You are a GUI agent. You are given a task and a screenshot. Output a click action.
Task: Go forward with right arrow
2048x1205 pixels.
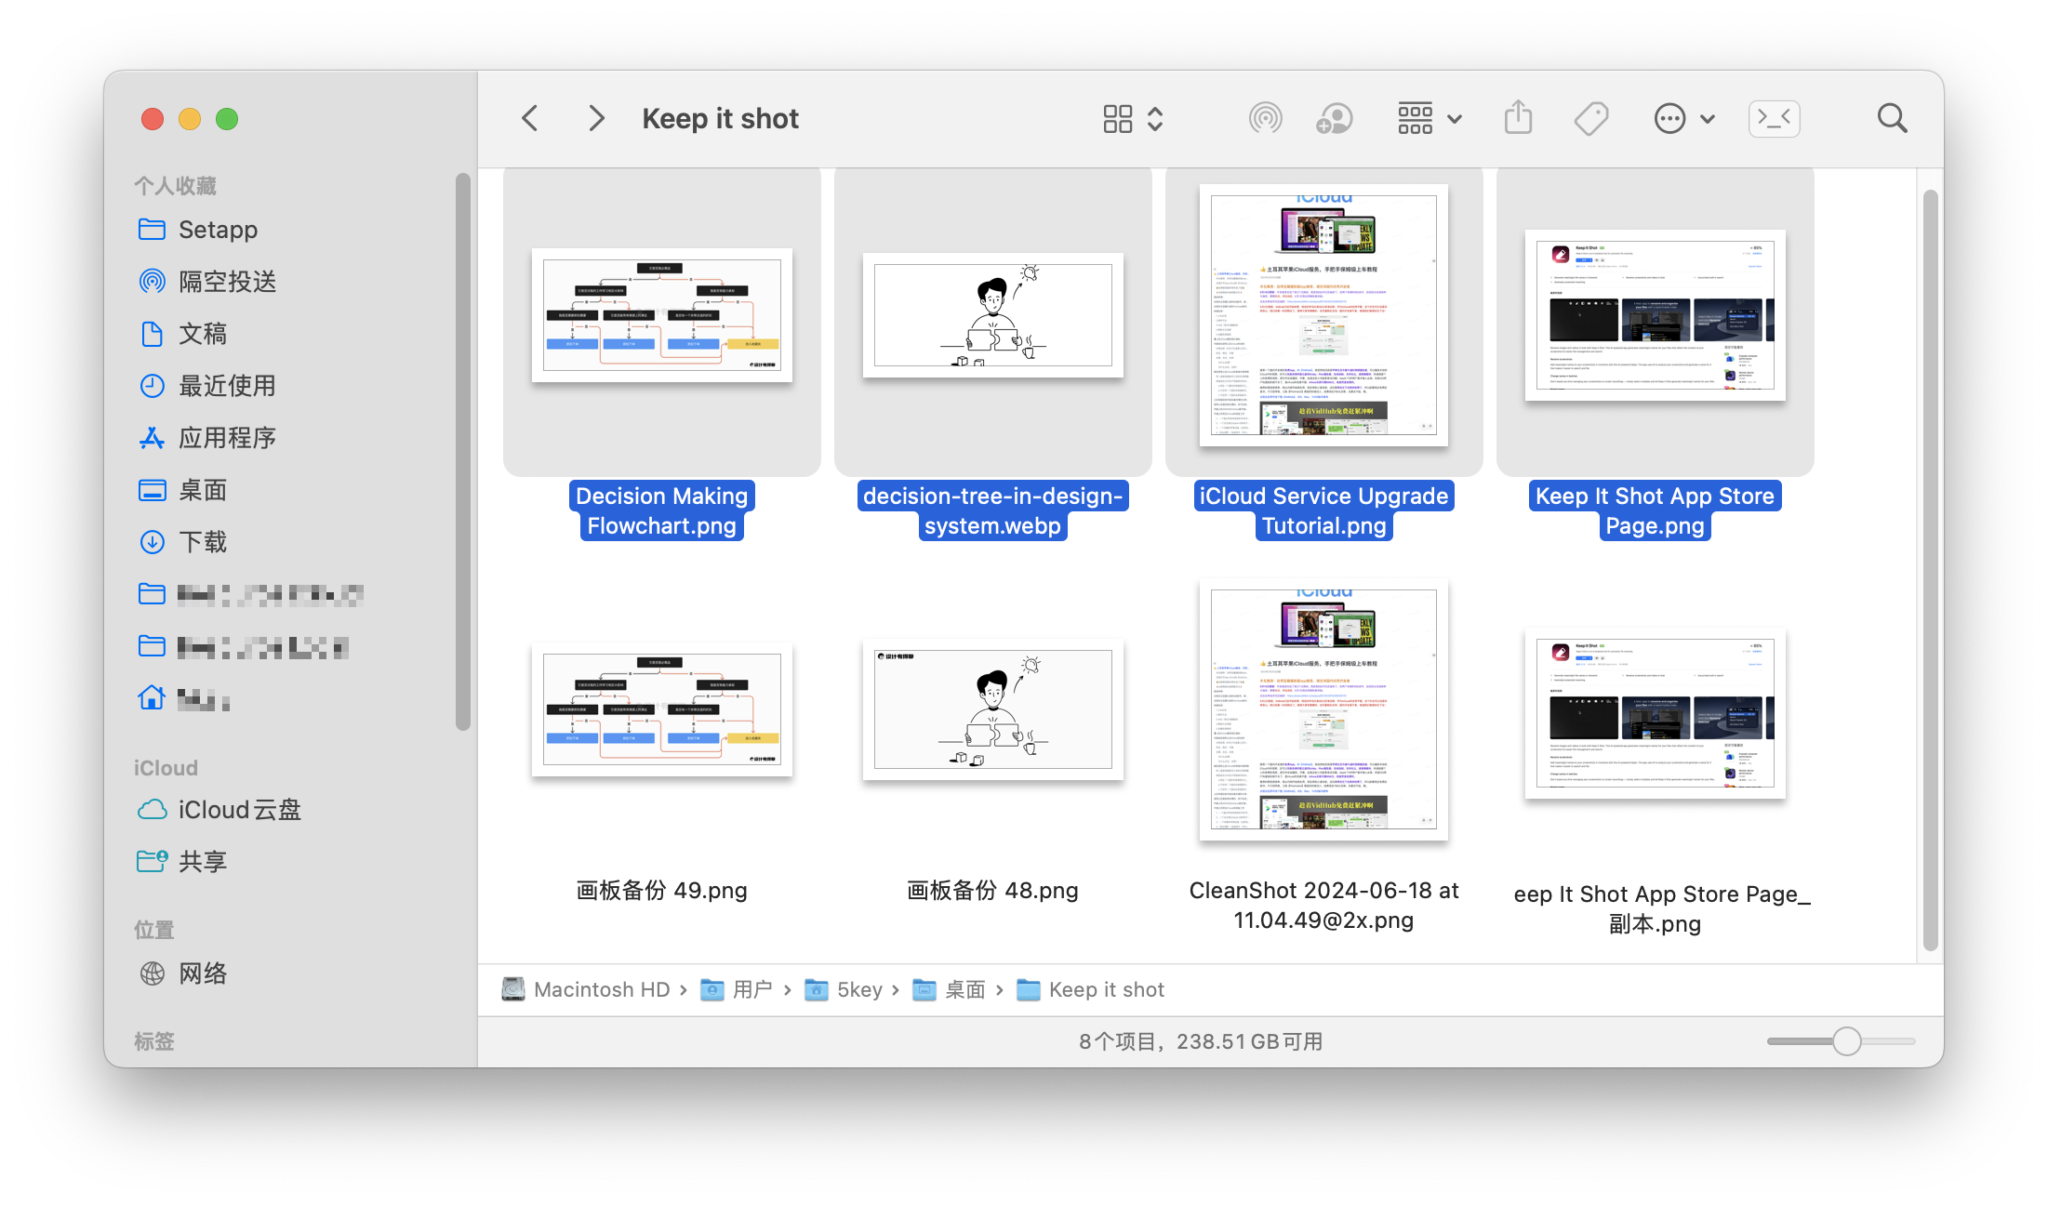tap(596, 119)
